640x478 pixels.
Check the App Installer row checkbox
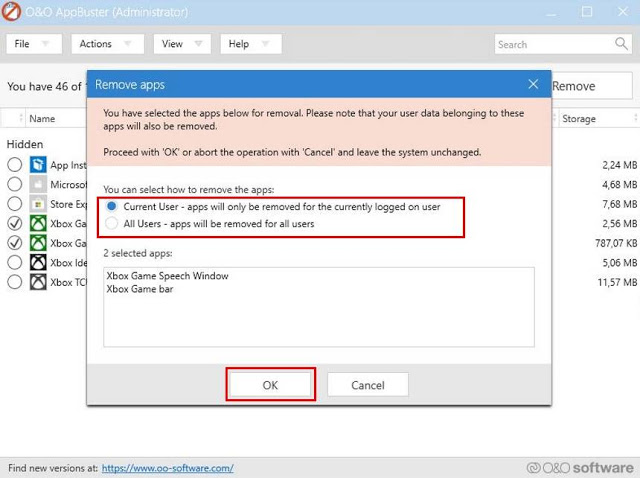click(15, 165)
